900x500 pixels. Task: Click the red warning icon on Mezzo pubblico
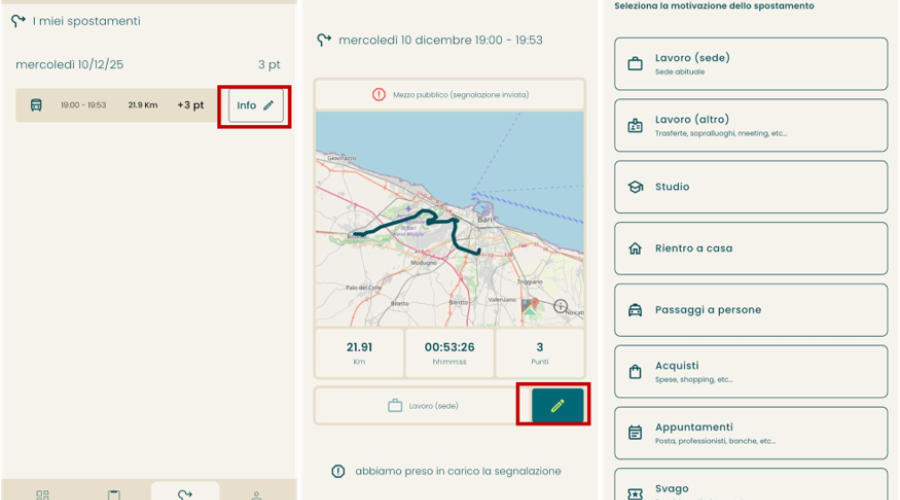[x=379, y=95]
